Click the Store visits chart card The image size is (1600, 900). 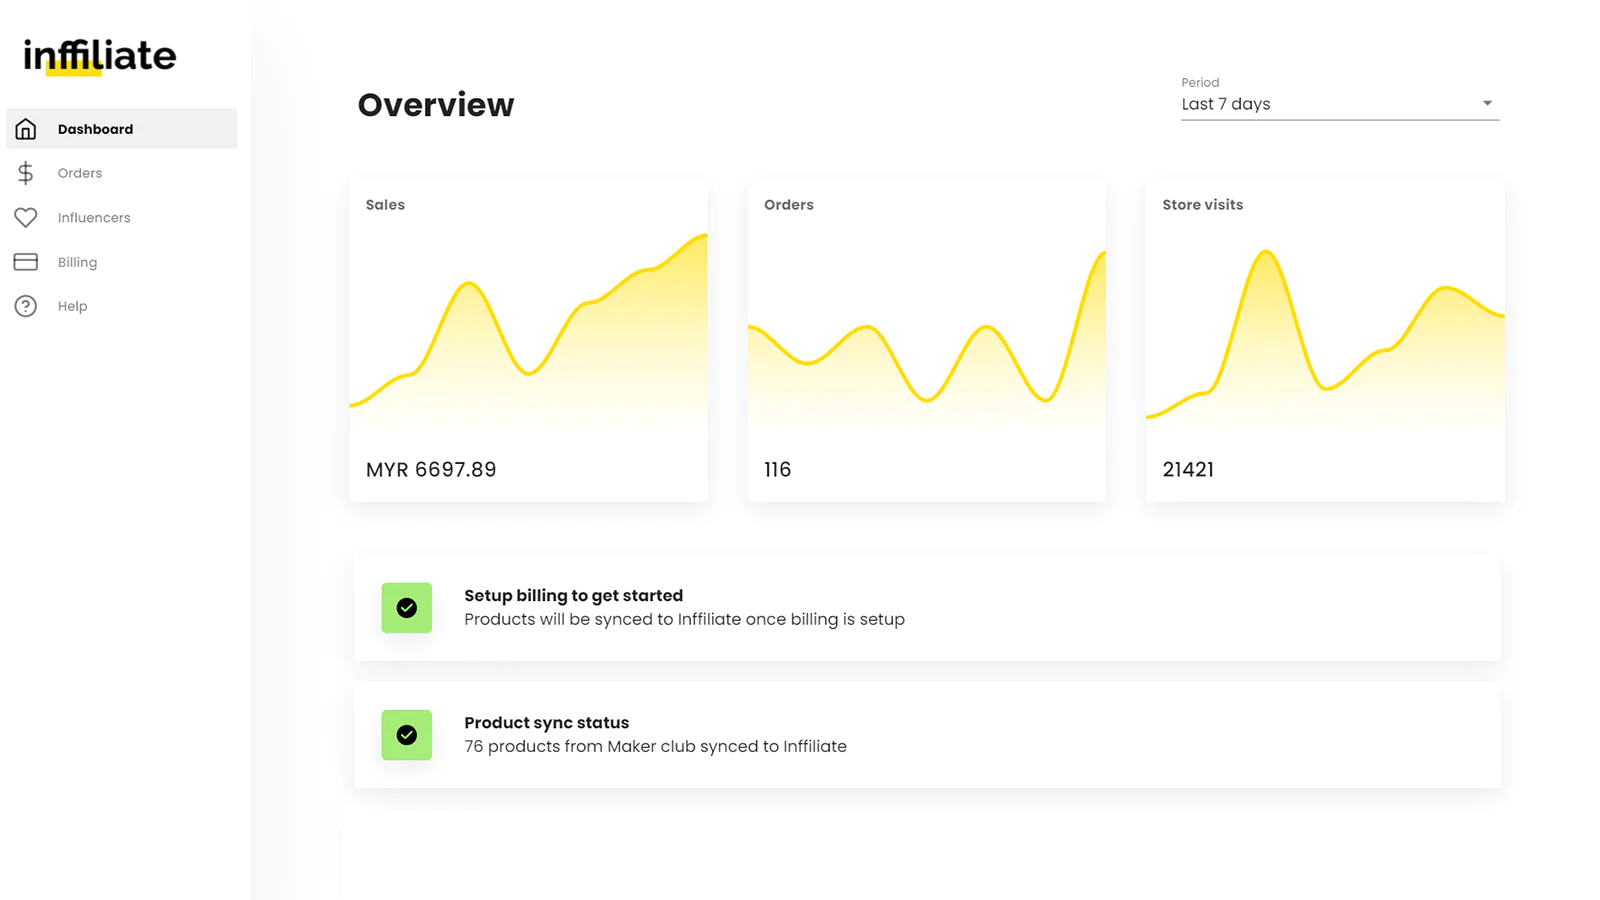point(1325,341)
